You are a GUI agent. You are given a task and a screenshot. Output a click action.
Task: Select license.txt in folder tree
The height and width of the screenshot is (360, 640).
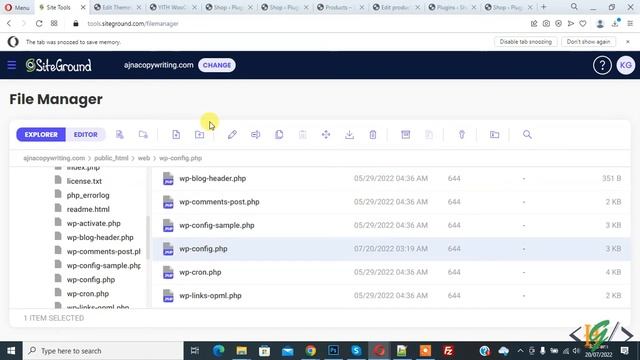(x=84, y=181)
